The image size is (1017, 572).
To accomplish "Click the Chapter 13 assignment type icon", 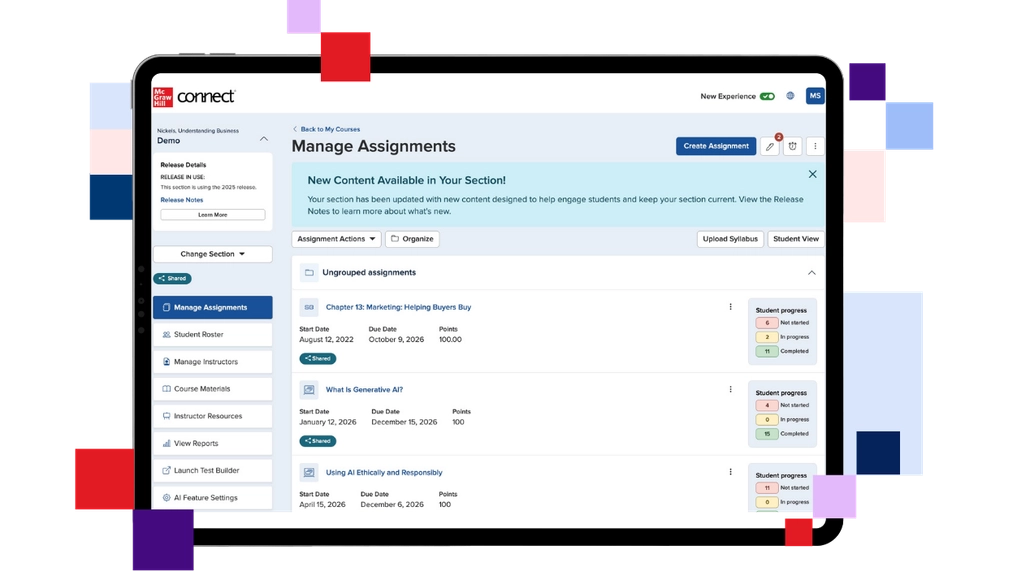I will (309, 307).
